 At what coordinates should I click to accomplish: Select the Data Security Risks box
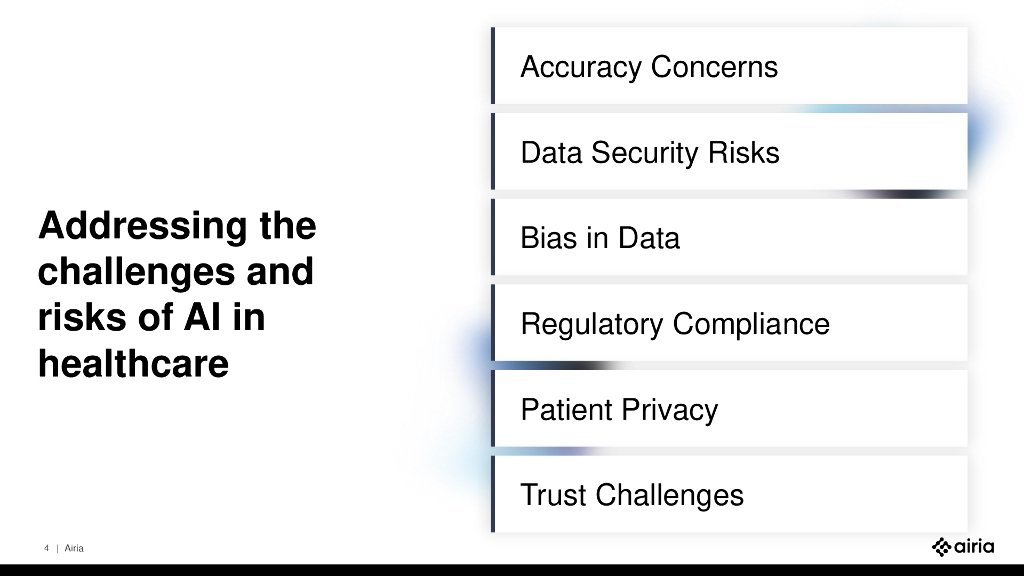point(730,153)
